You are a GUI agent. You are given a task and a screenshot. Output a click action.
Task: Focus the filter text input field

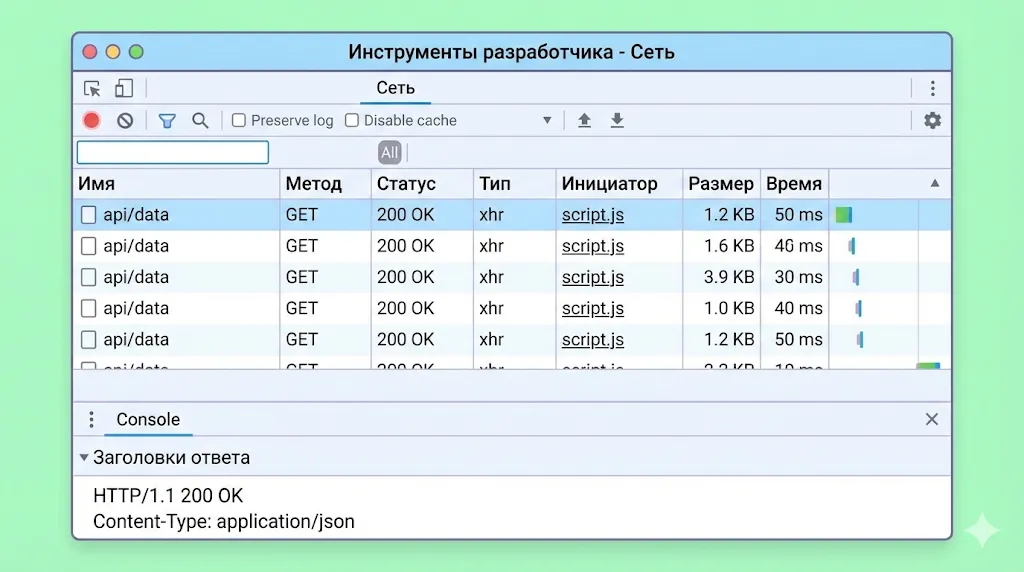[172, 153]
